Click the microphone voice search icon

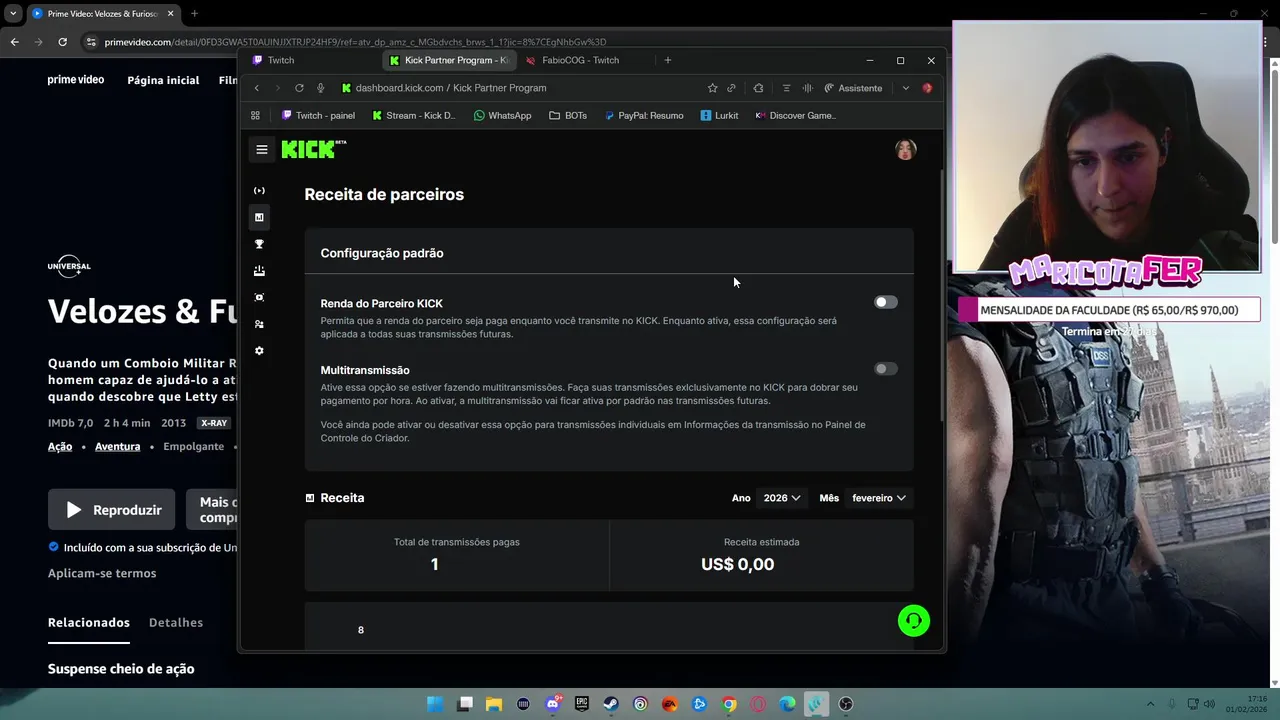coord(320,88)
